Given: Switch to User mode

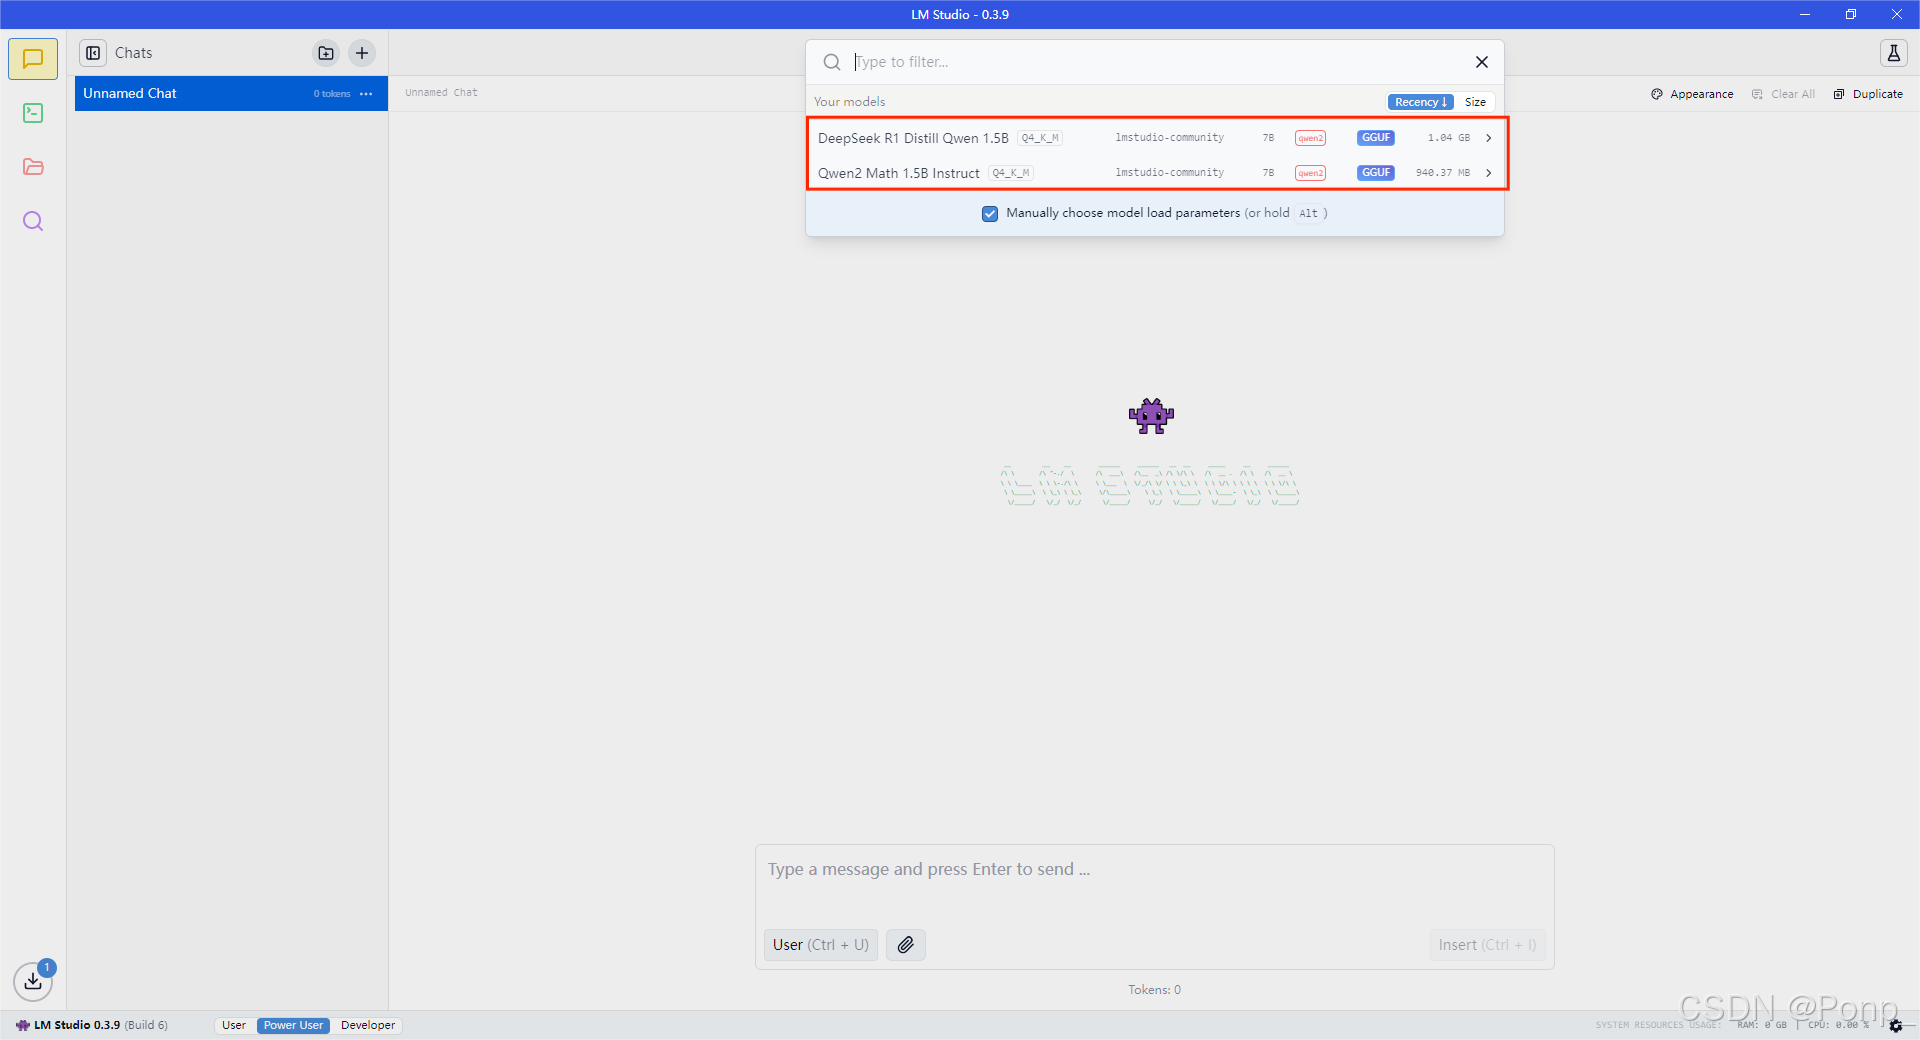Looking at the screenshot, I should [234, 1025].
